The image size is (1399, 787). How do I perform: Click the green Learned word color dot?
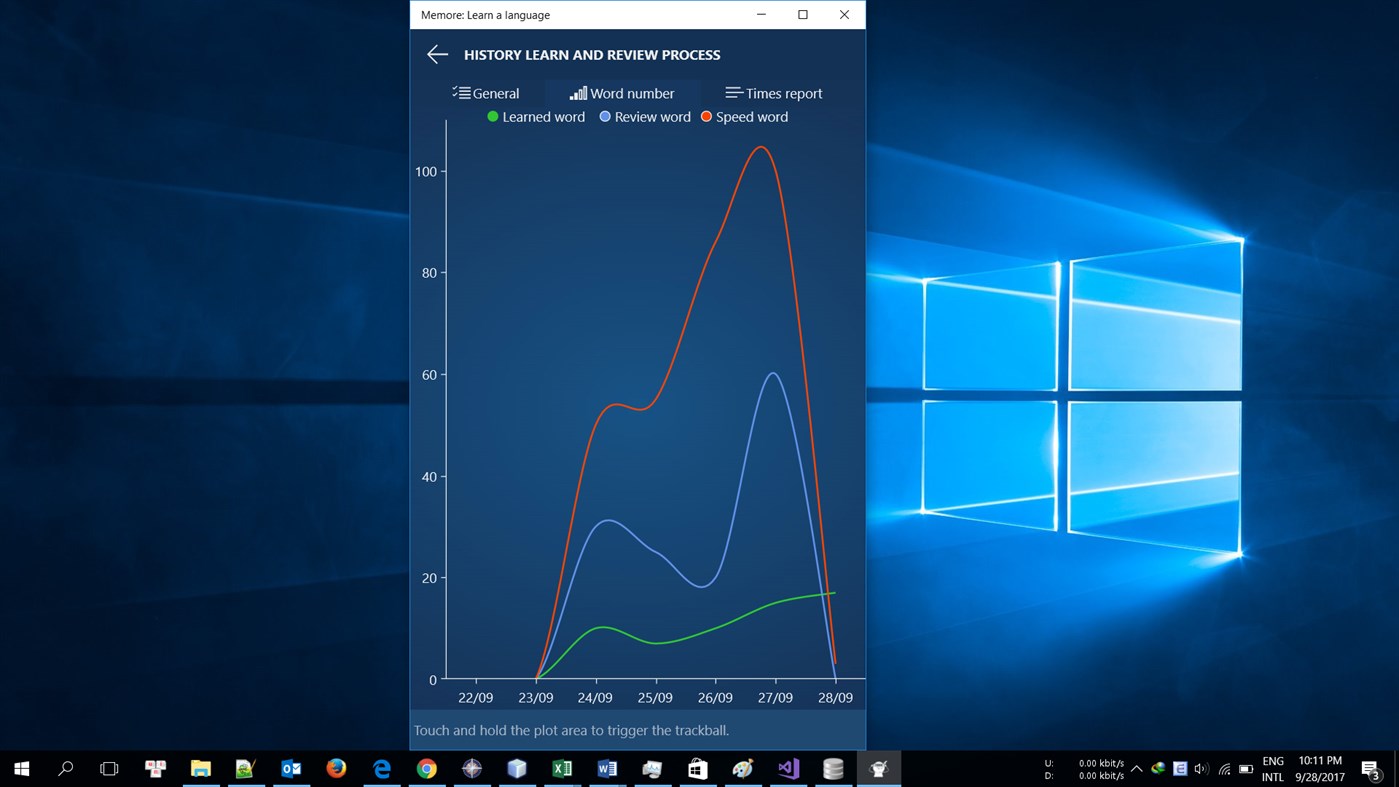492,116
